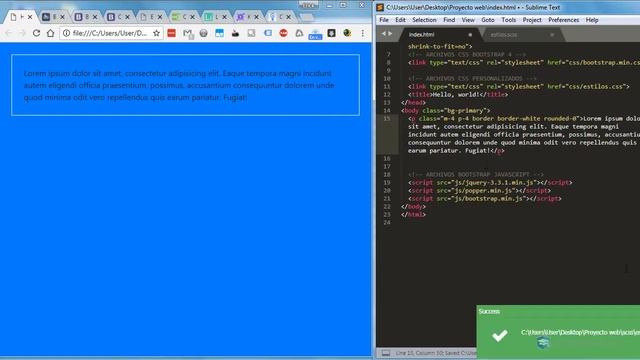Click line number 24 in the gutter
This screenshot has width=640, height=360.
(x=387, y=222)
